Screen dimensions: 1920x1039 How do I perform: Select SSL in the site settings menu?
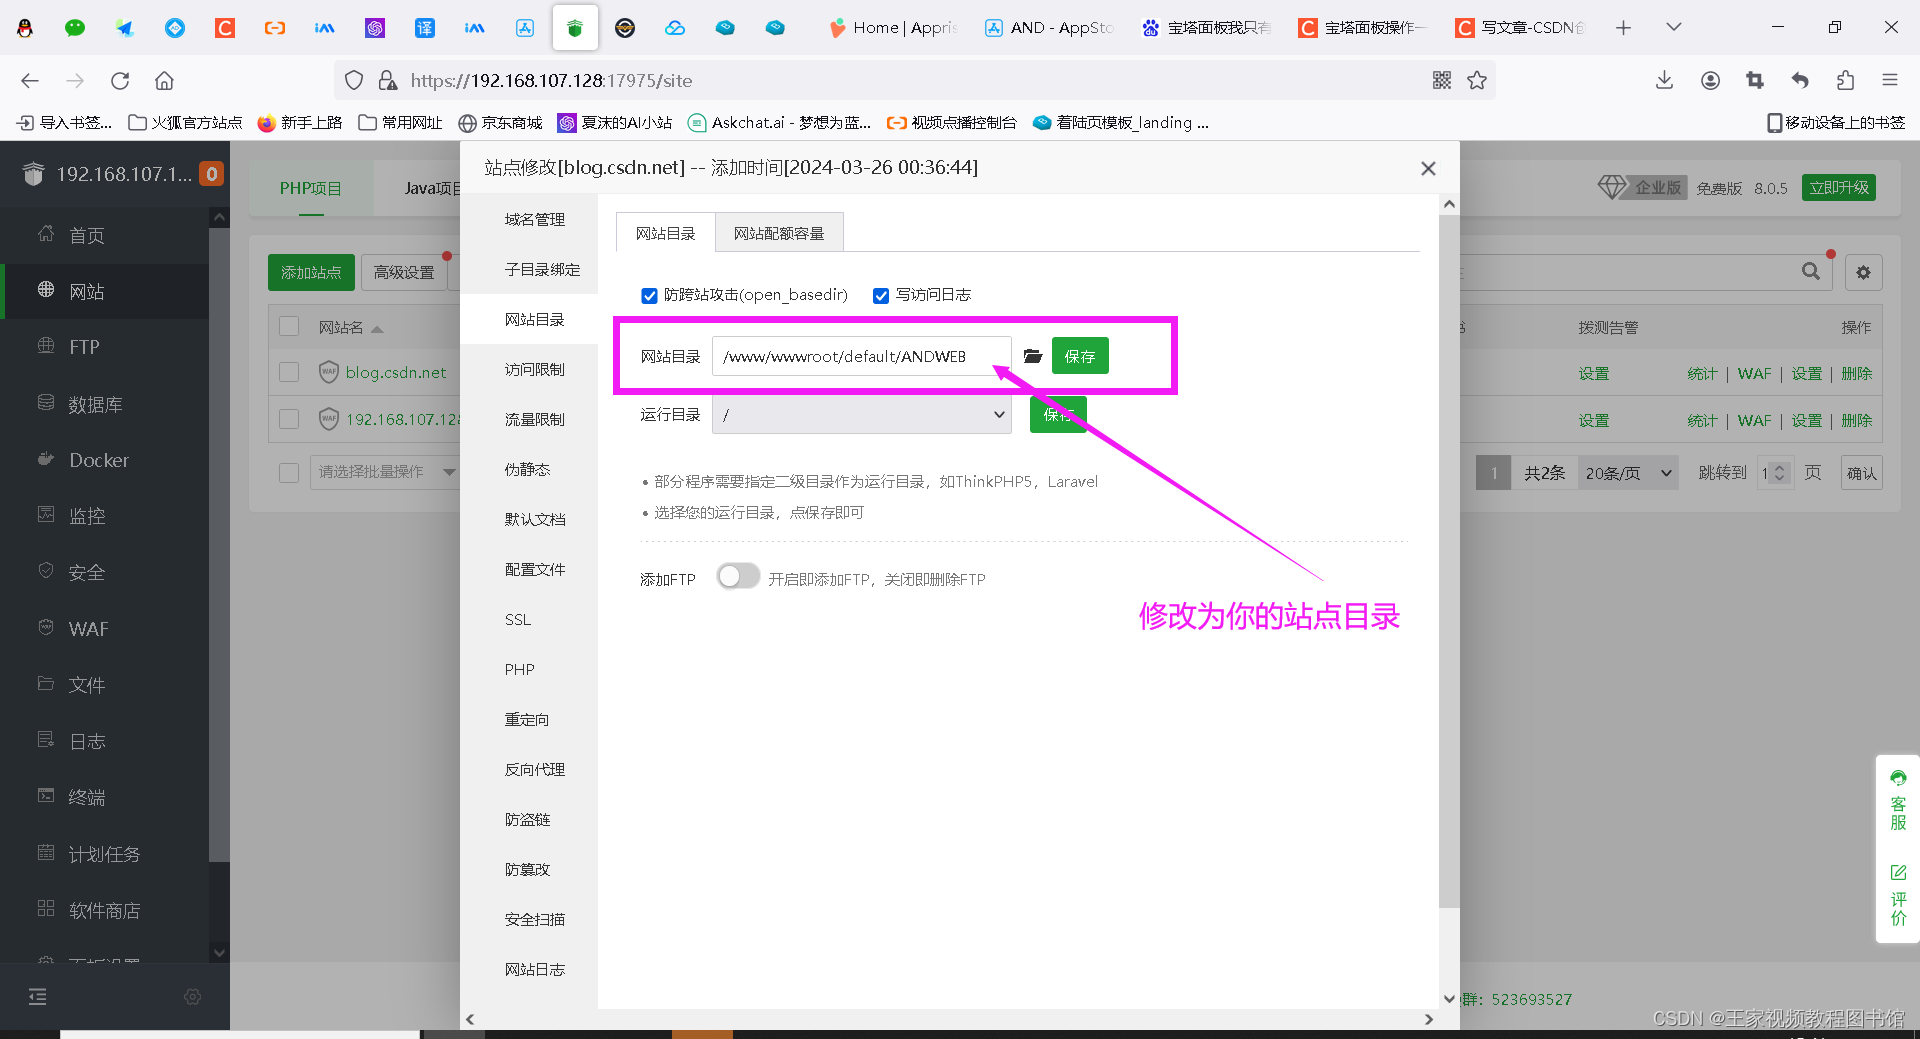pyautogui.click(x=518, y=620)
